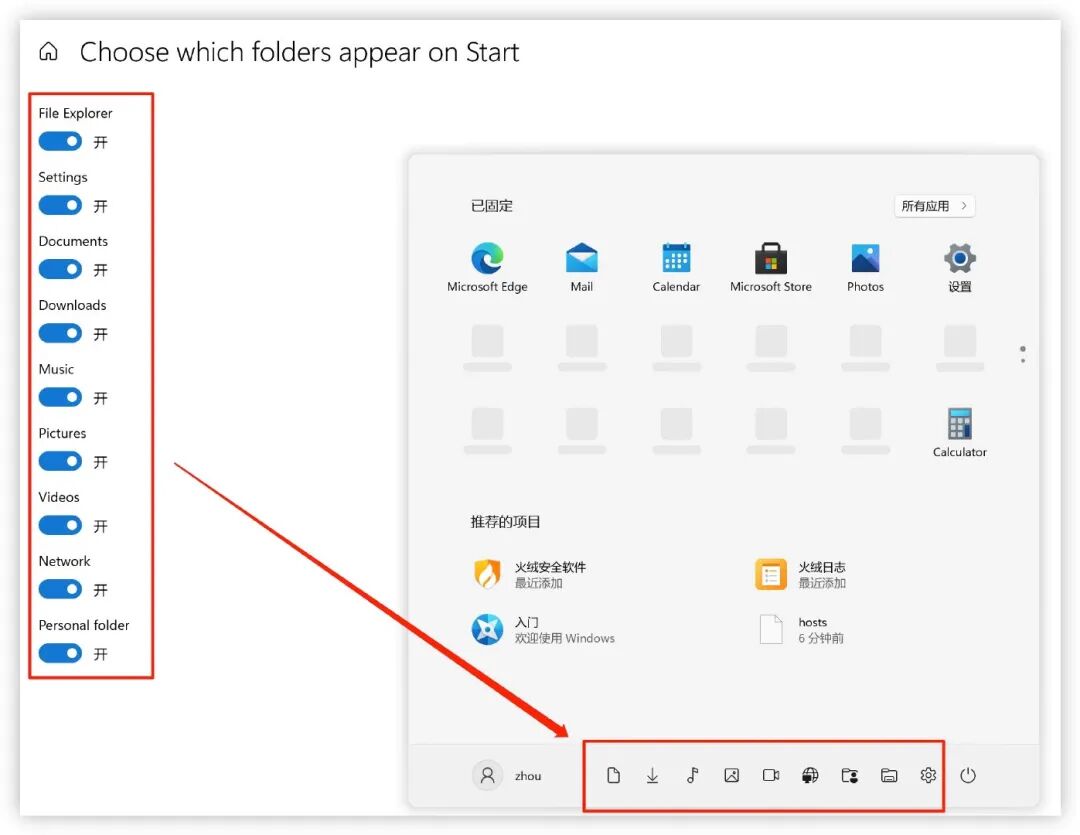
Task: Click the pinned apps page dots
Action: (x=1023, y=354)
